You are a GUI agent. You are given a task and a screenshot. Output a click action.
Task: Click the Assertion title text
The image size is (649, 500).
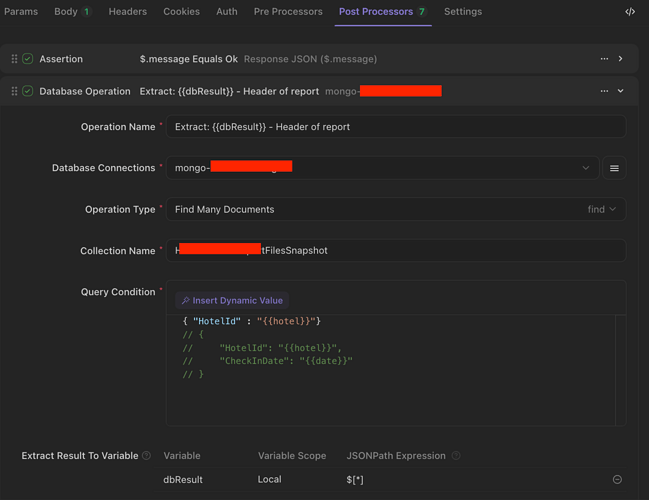[x=61, y=59]
